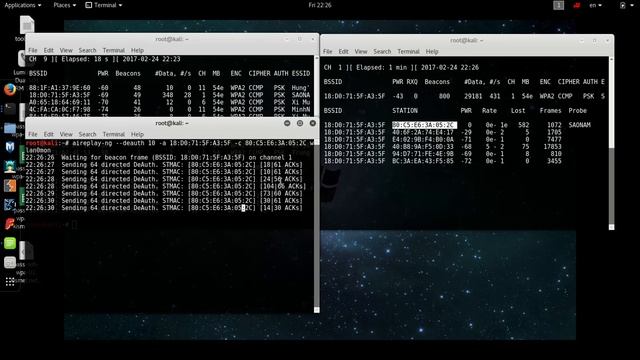Click scrollbar thumb in front deauth terminal
The width and height of the screenshot is (640, 360).
(x=316, y=226)
